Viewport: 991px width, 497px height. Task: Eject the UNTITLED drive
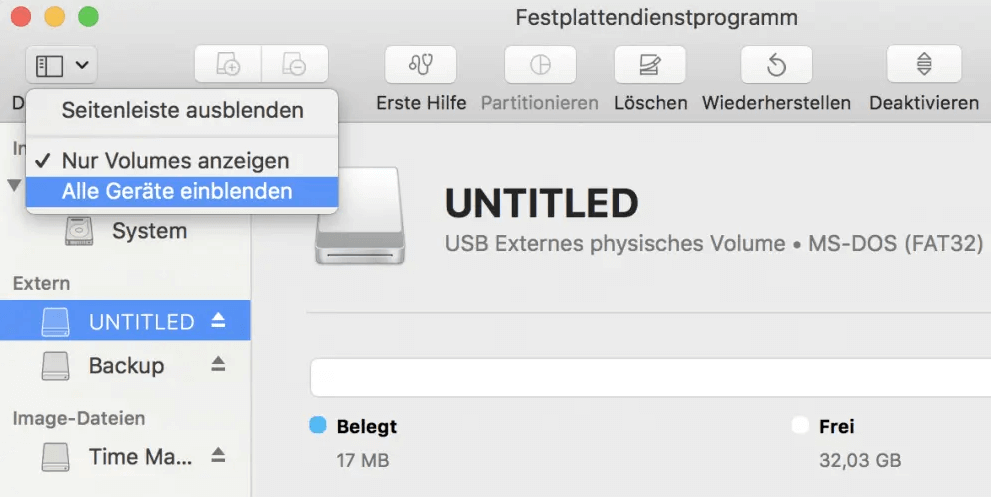[x=218, y=321]
